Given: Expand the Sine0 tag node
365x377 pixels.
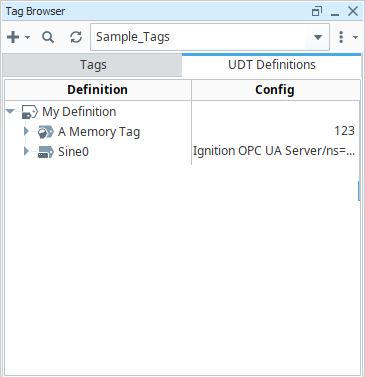Looking at the screenshot, I should [x=26, y=151].
